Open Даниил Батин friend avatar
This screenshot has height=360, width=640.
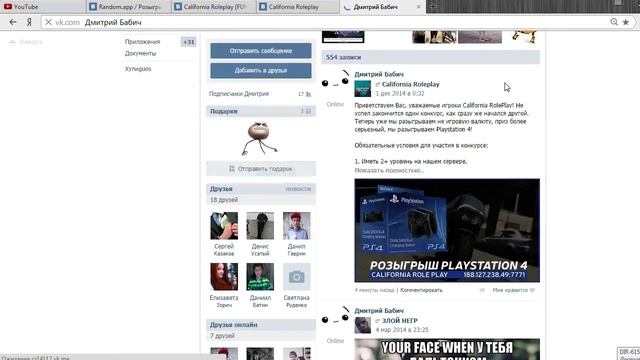[x=260, y=277]
